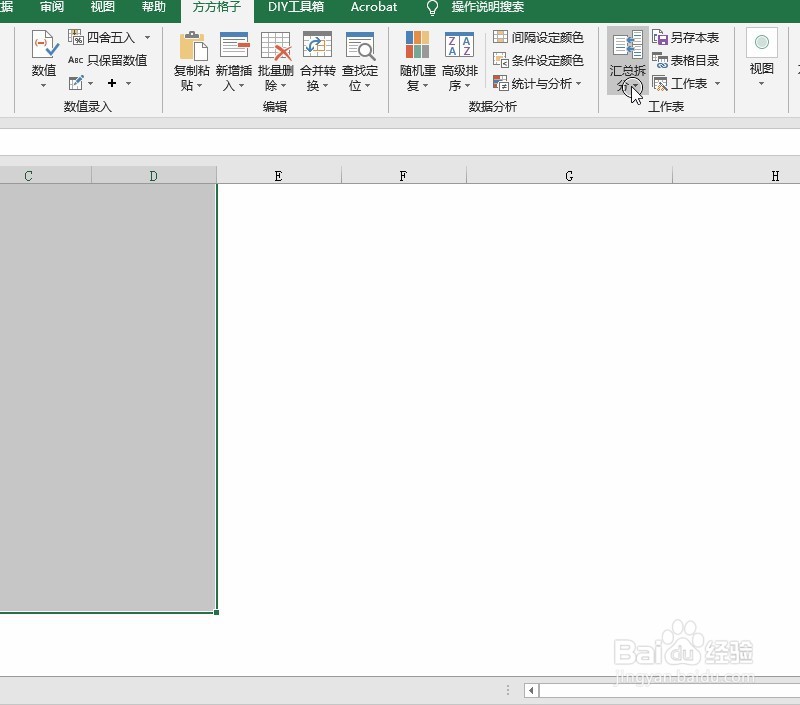This screenshot has height=705, width=800.
Task: Click the 视图 circle icon
Action: coord(762,42)
